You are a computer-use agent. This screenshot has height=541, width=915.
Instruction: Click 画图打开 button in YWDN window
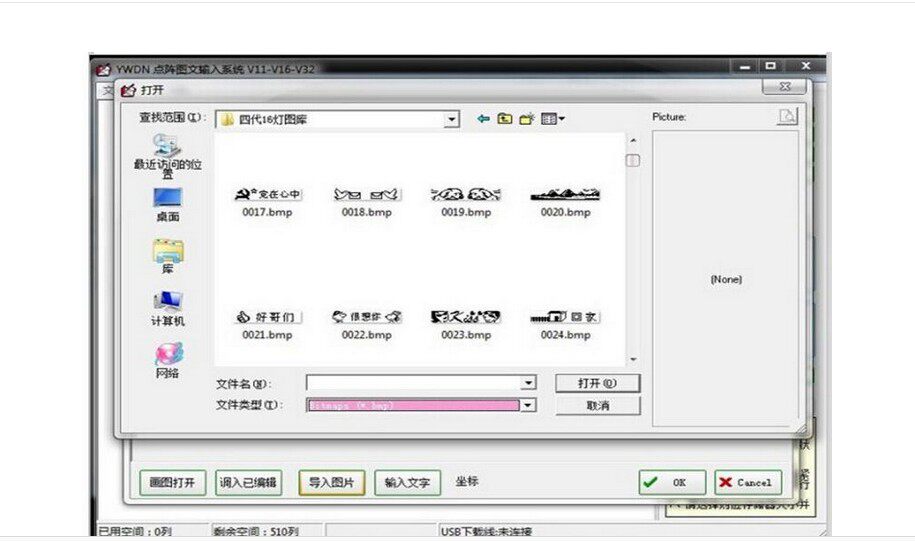[173, 483]
